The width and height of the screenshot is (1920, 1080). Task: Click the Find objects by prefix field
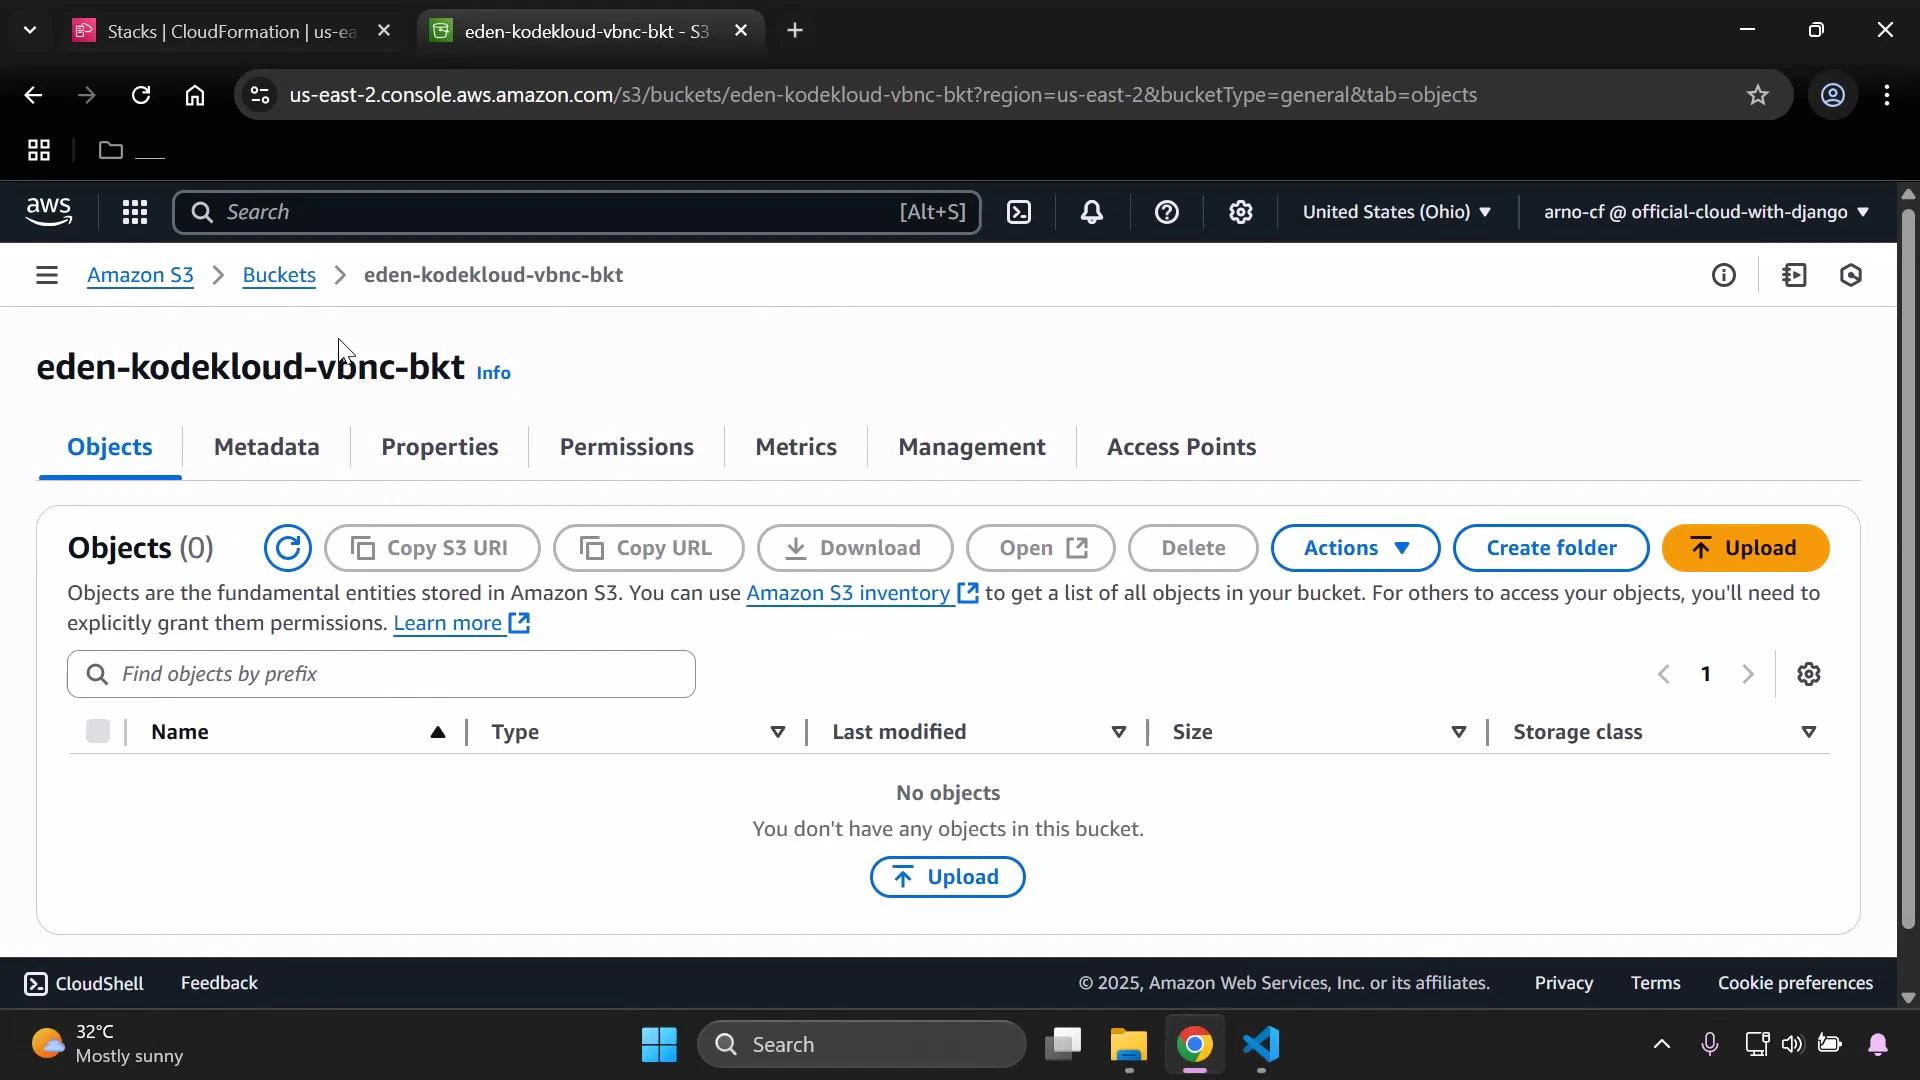pos(380,673)
